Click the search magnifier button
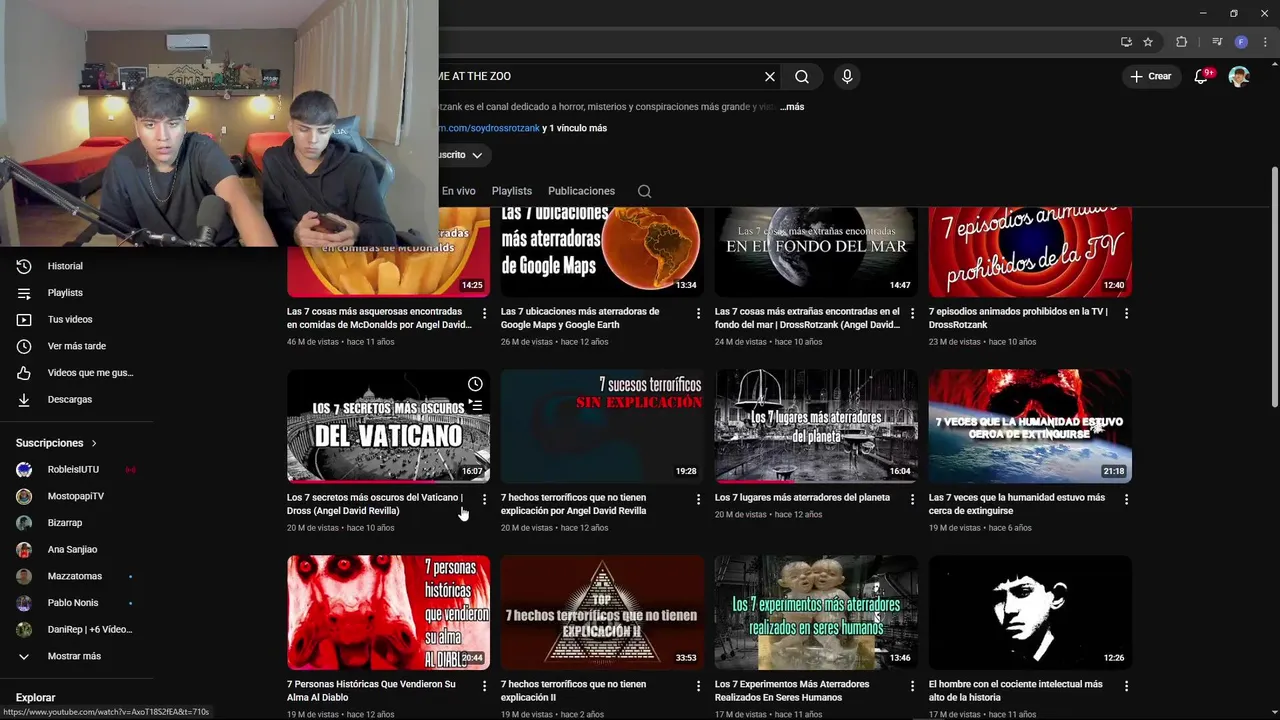Image resolution: width=1280 pixels, height=720 pixels. 802,76
